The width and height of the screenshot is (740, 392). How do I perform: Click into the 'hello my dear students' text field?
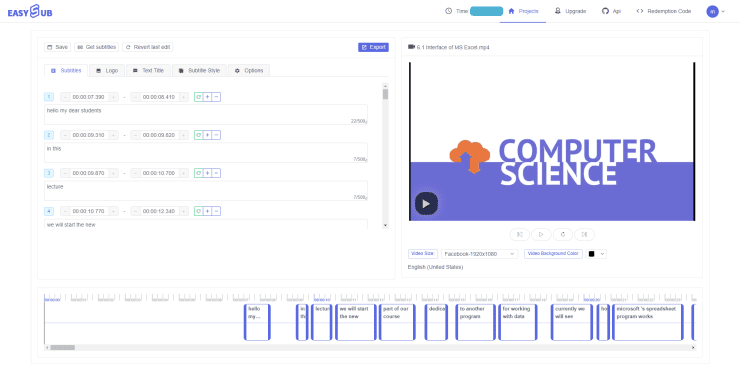pyautogui.click(x=206, y=115)
